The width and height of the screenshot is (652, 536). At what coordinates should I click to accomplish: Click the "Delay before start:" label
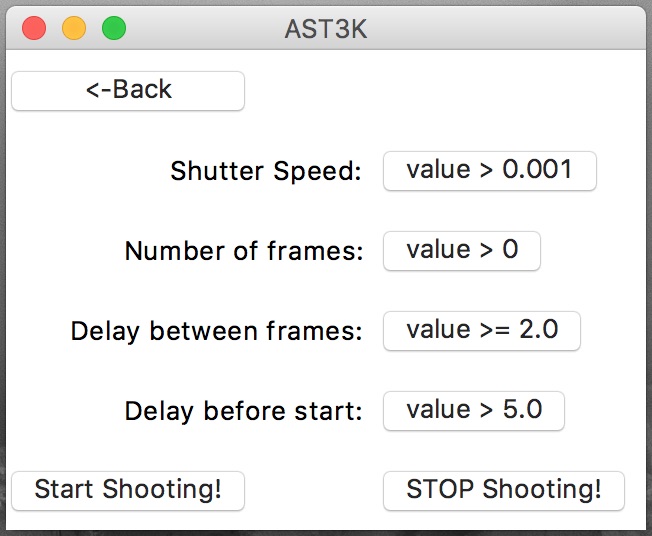click(244, 411)
